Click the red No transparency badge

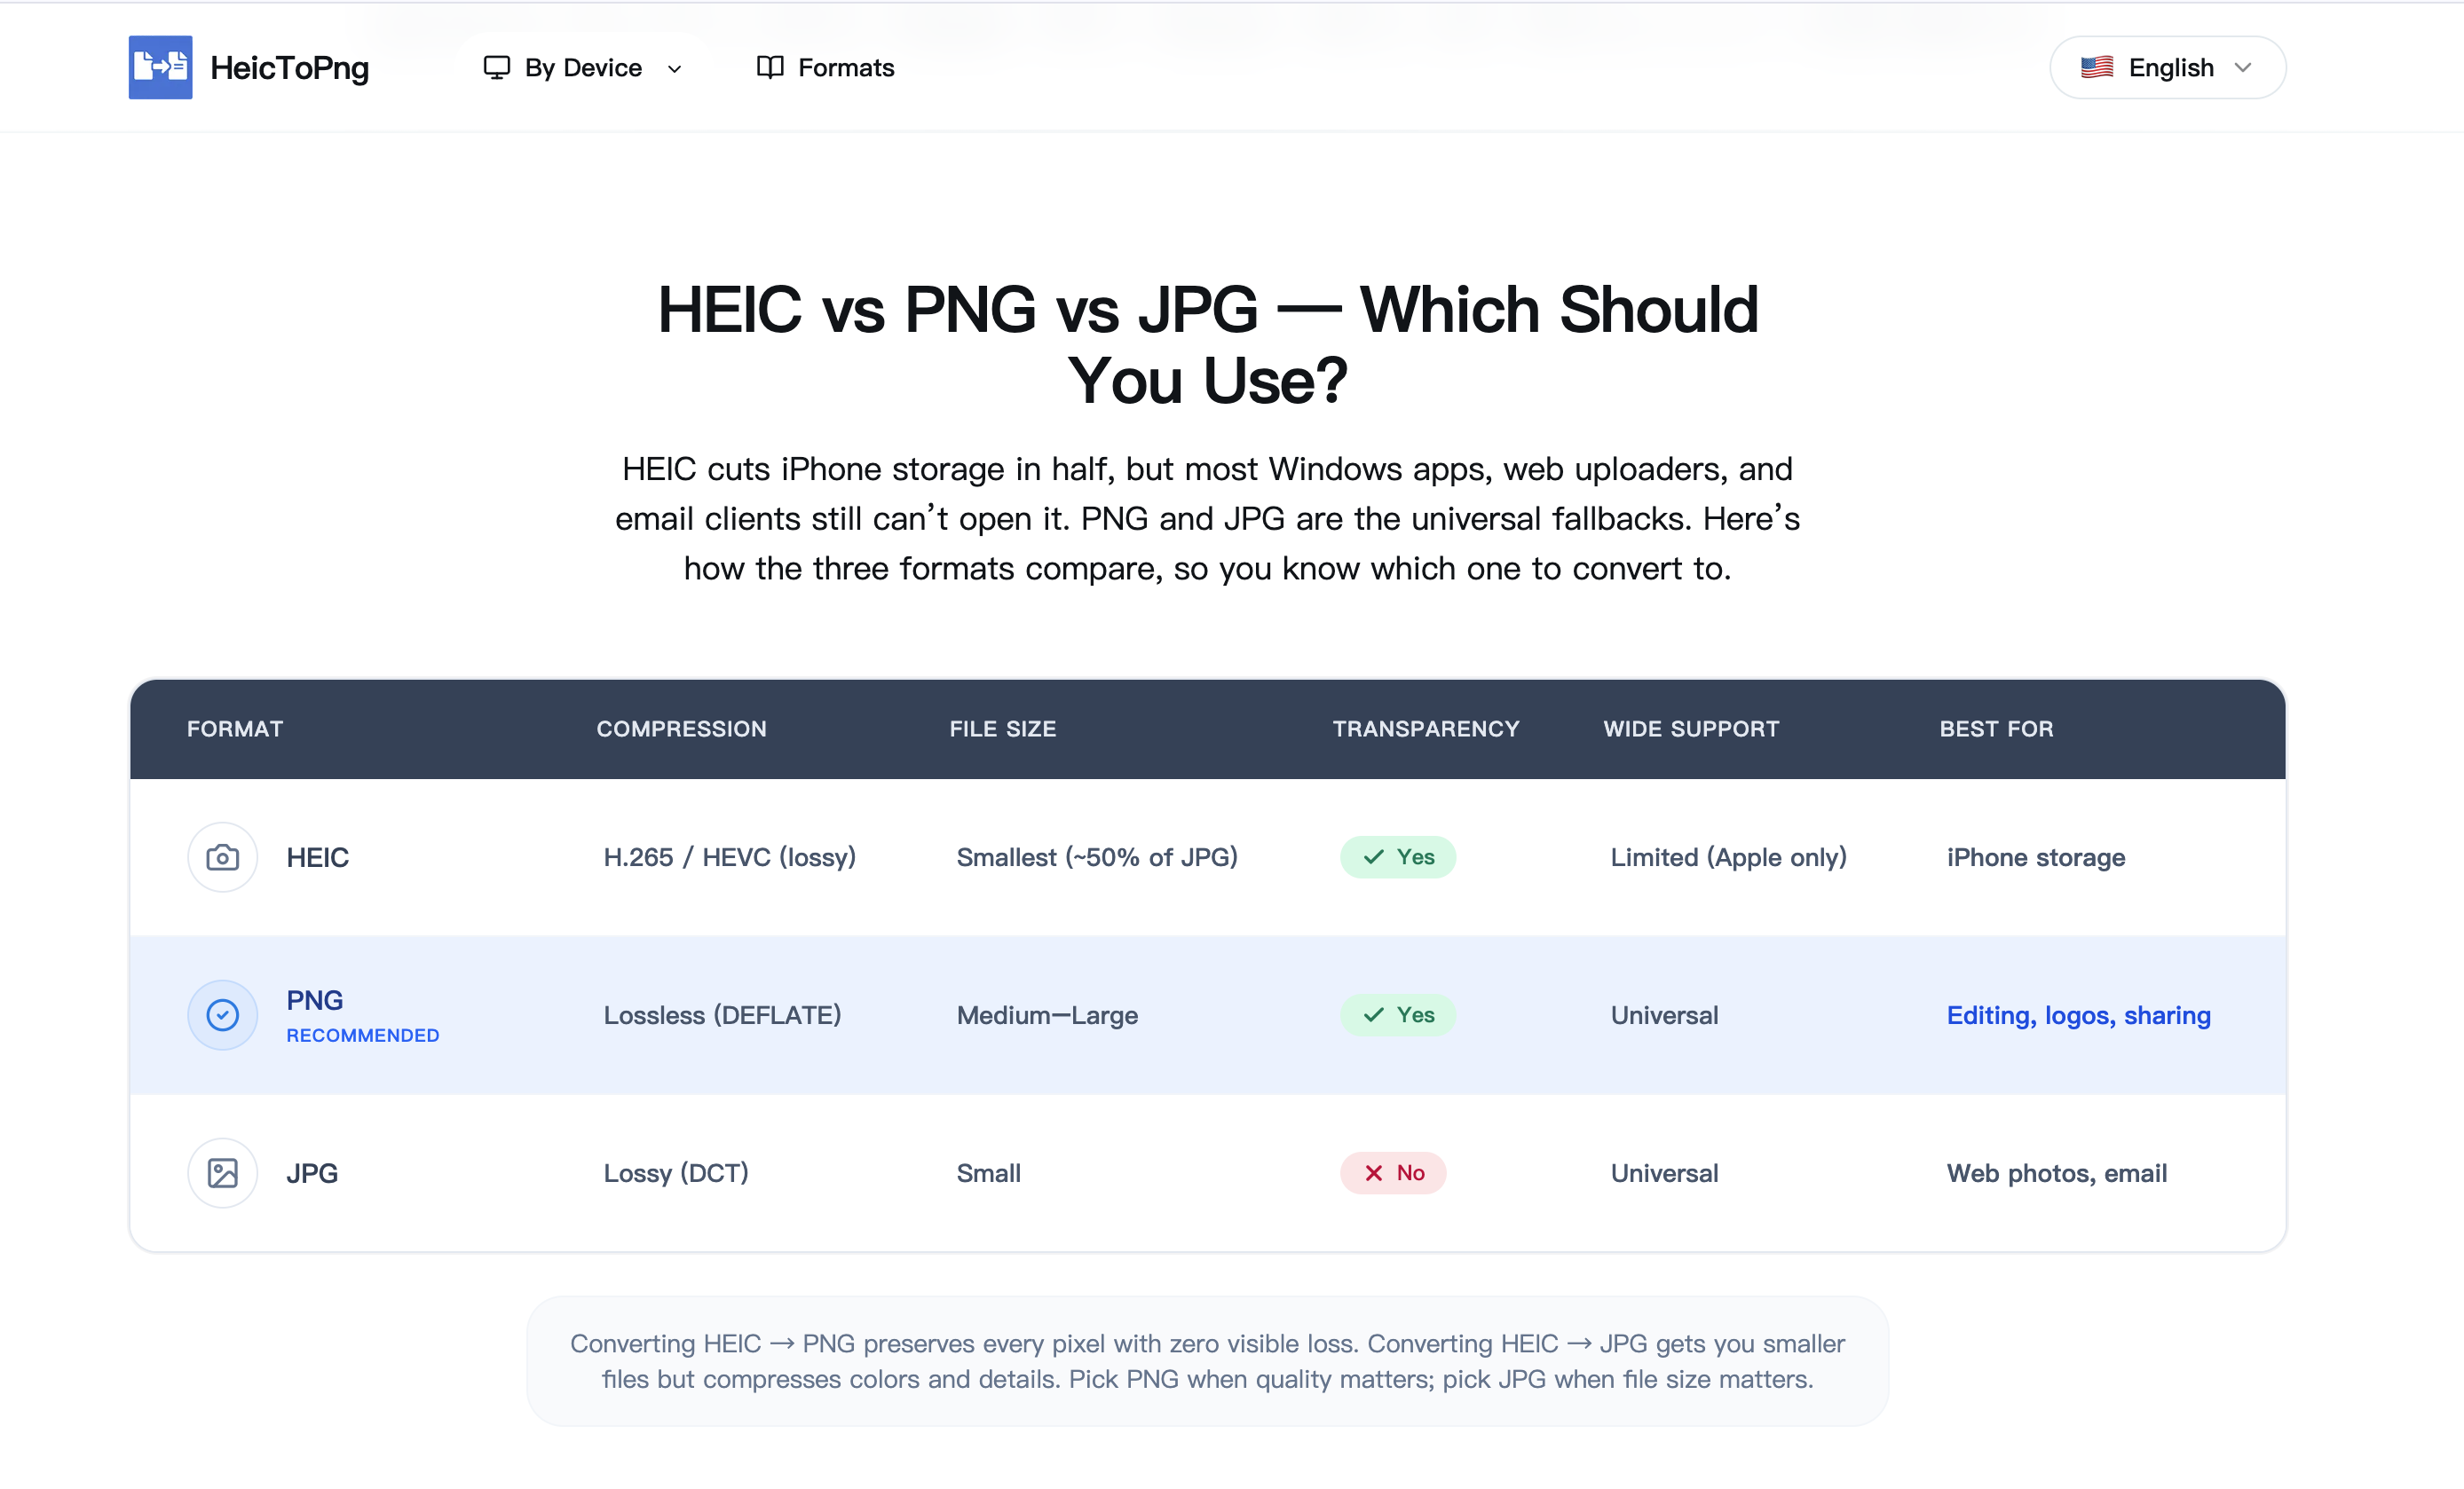pos(1393,1173)
